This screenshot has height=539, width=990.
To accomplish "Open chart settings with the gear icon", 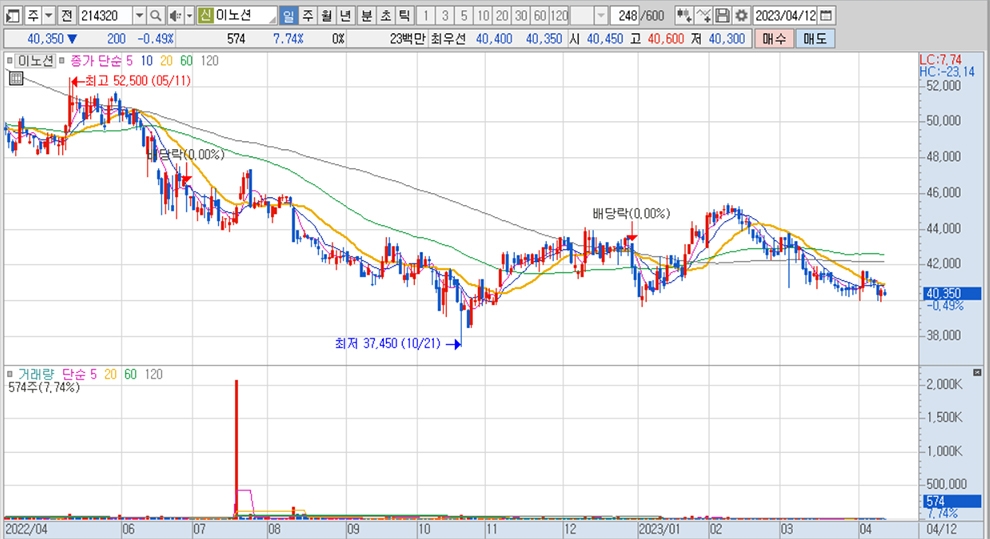I will click(x=741, y=16).
